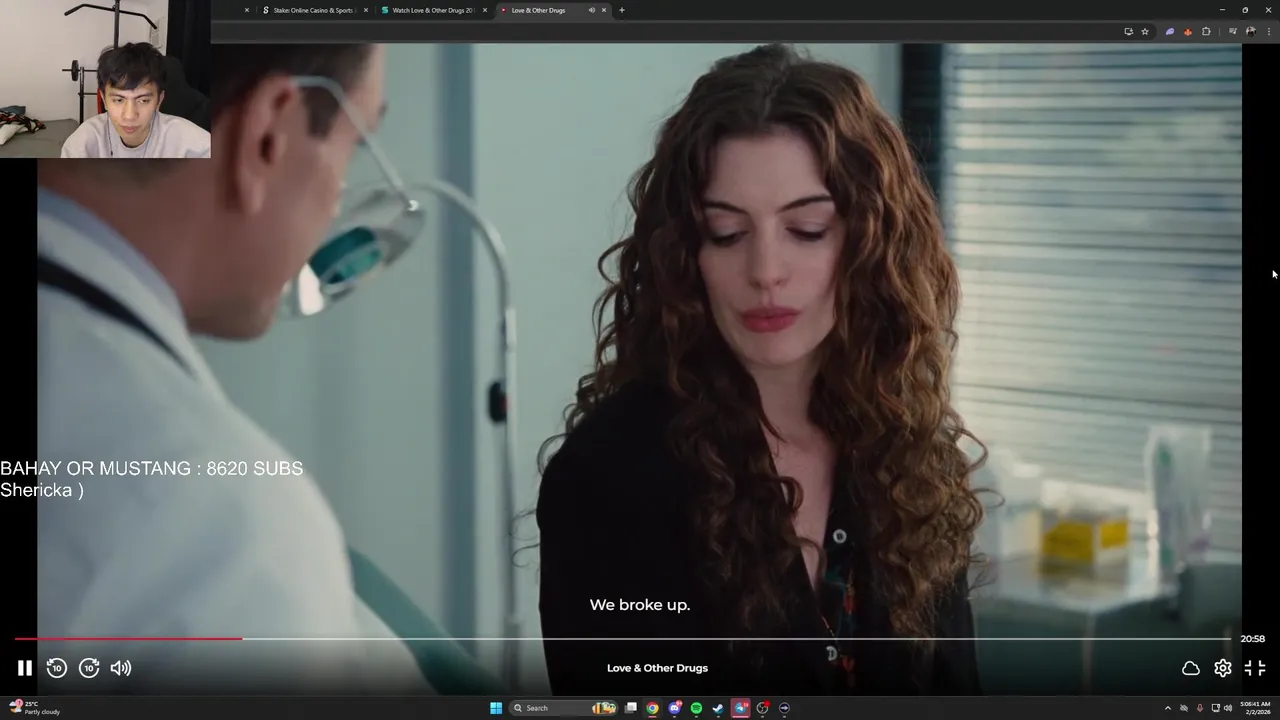Close the Love & Other Drugs tab
This screenshot has width=1280, height=720.
(604, 10)
